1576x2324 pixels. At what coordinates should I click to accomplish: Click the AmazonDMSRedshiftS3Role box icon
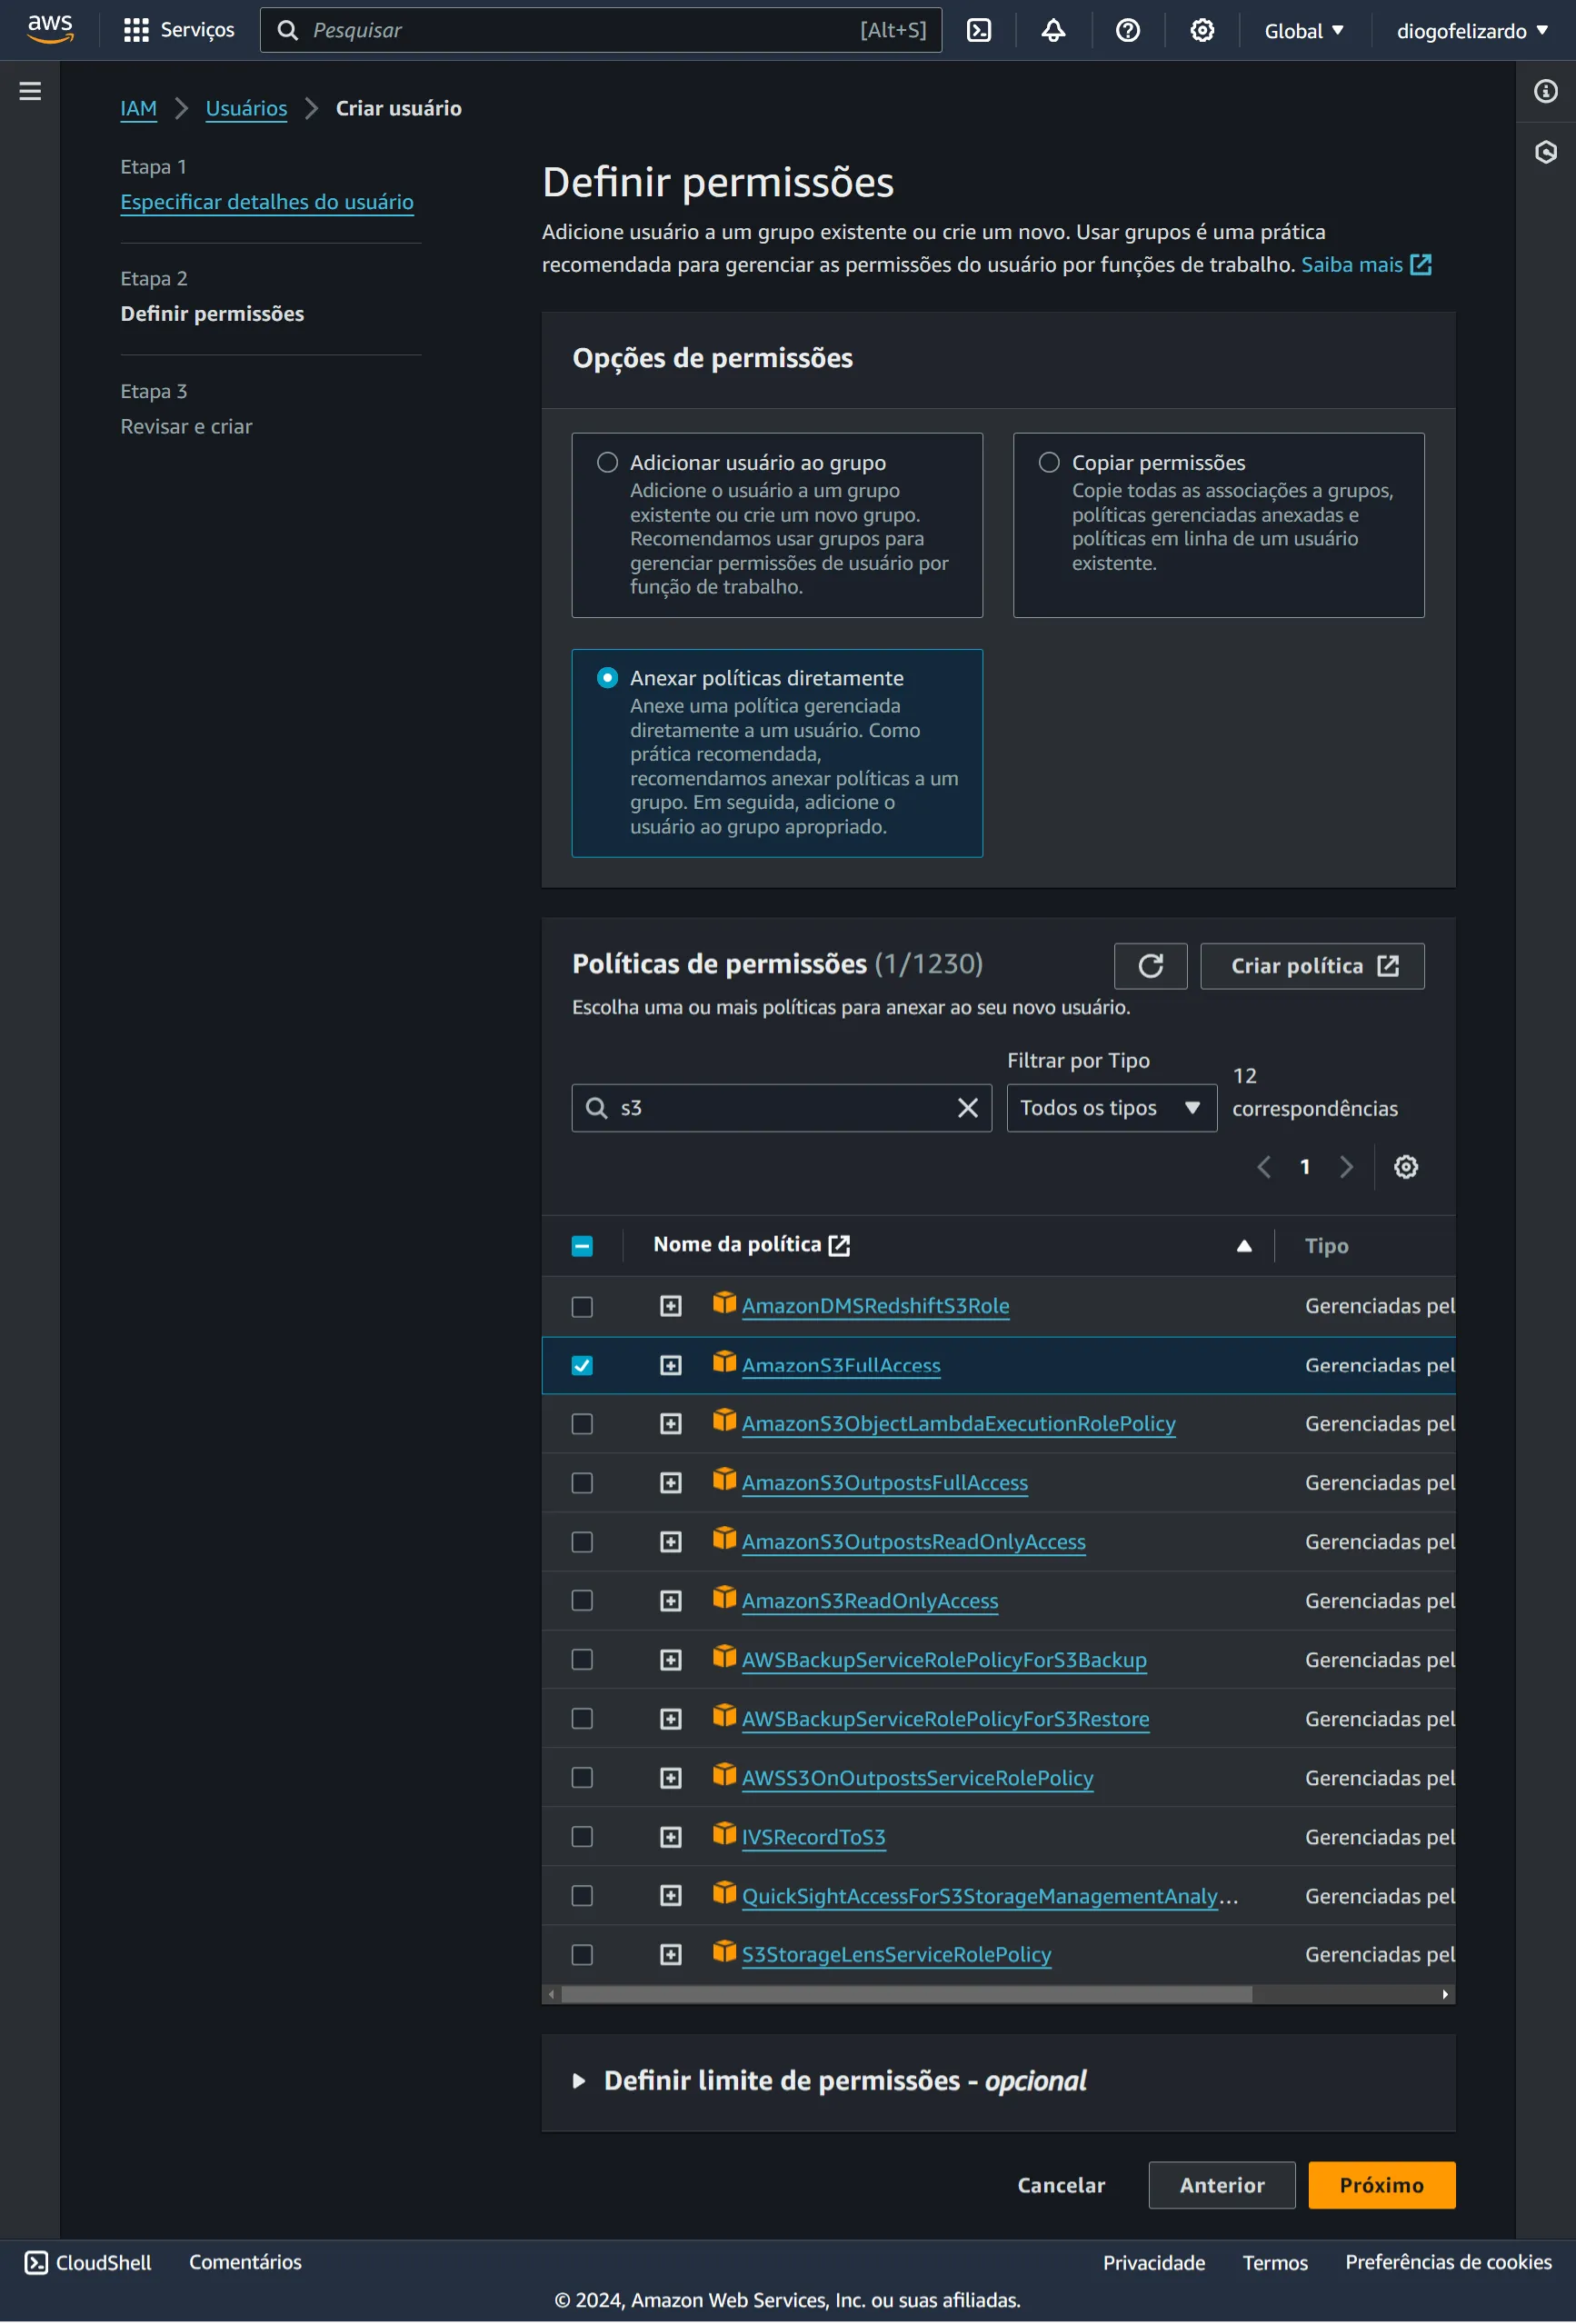click(724, 1302)
